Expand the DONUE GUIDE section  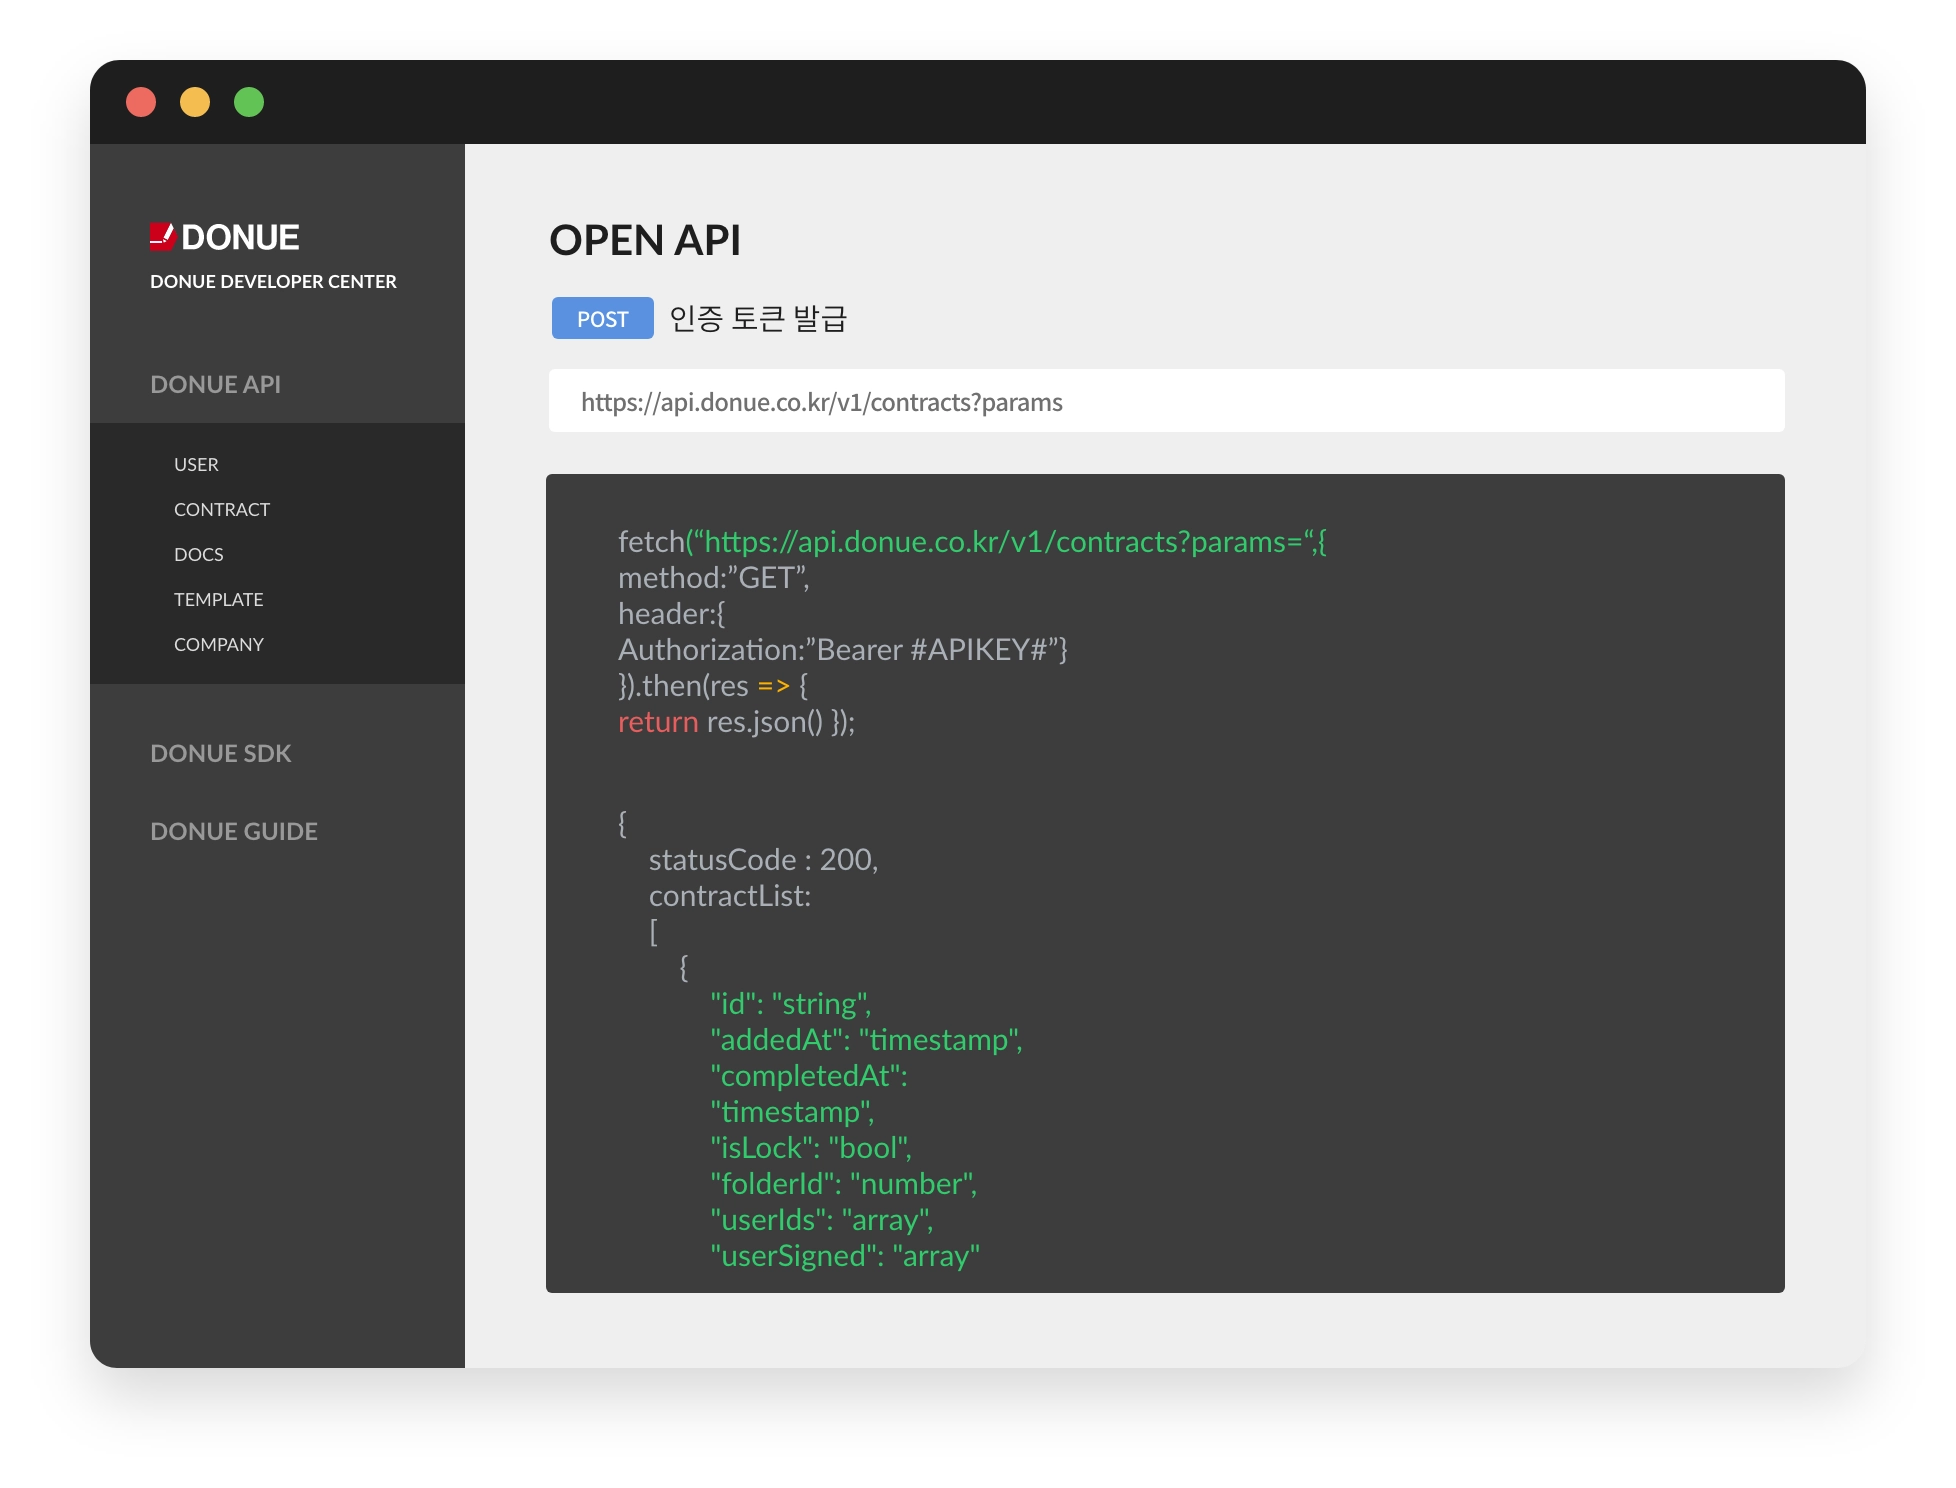pyautogui.click(x=234, y=832)
